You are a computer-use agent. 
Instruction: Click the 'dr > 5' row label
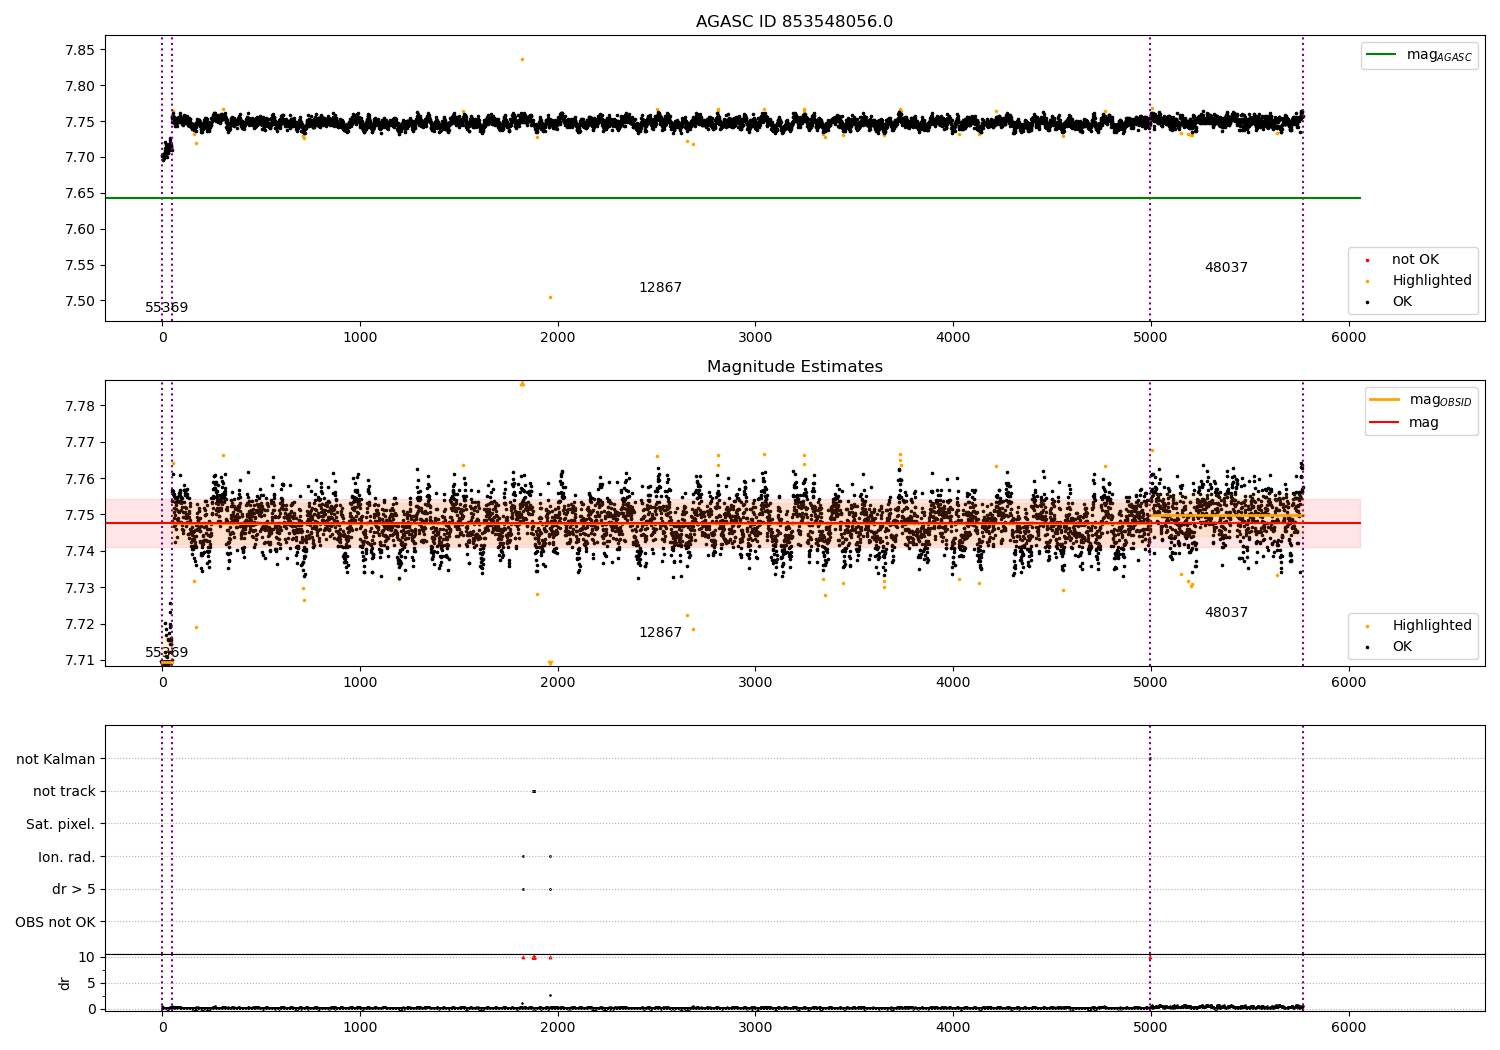tap(74, 890)
